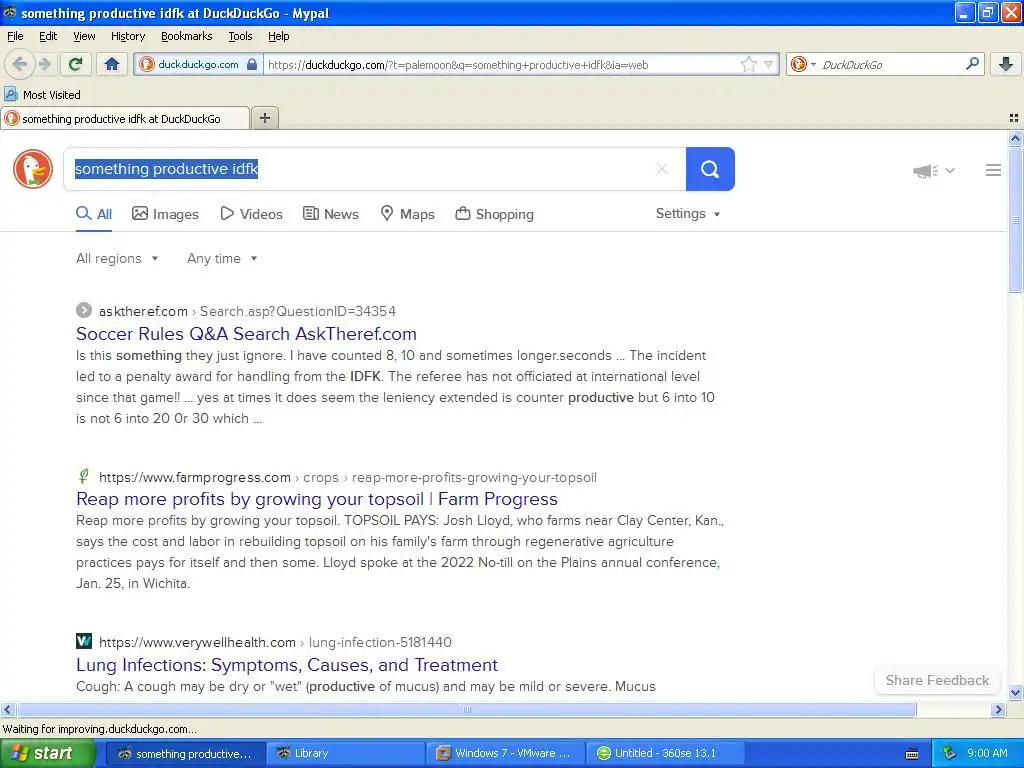Expand the All regions filter
This screenshot has width=1024, height=768.
pyautogui.click(x=117, y=259)
